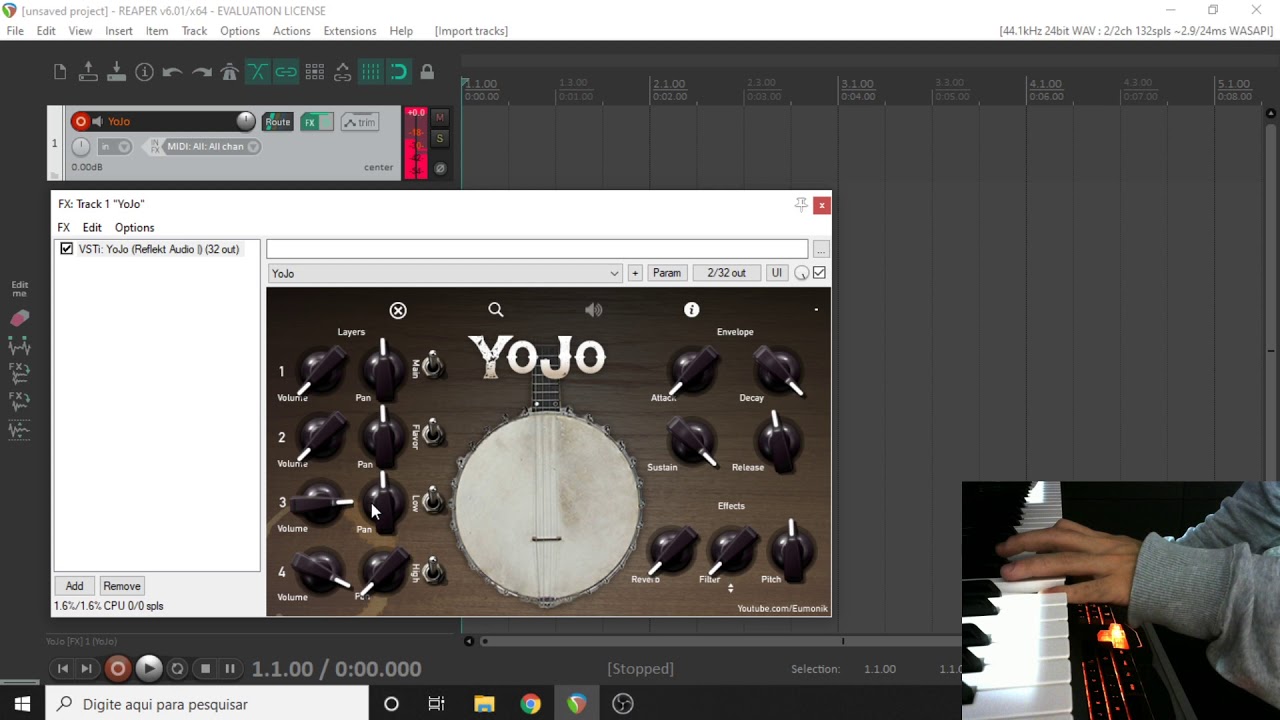Toggle plugin bypass checkbox at top right

pos(820,273)
